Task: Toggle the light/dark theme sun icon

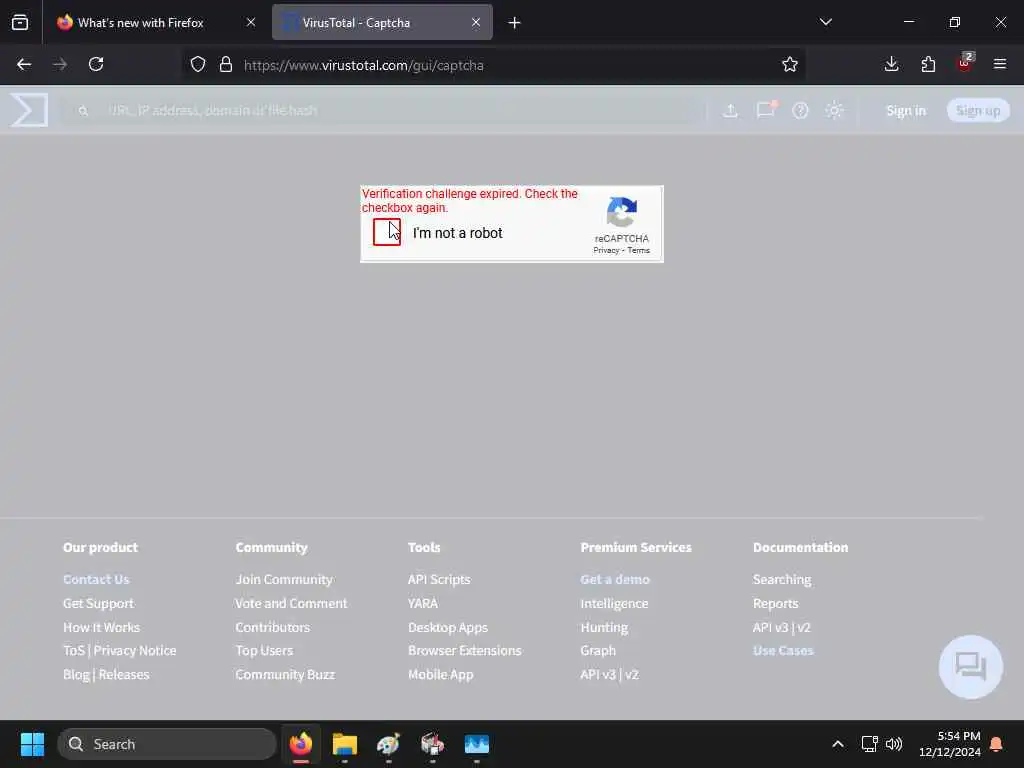Action: 834,110
